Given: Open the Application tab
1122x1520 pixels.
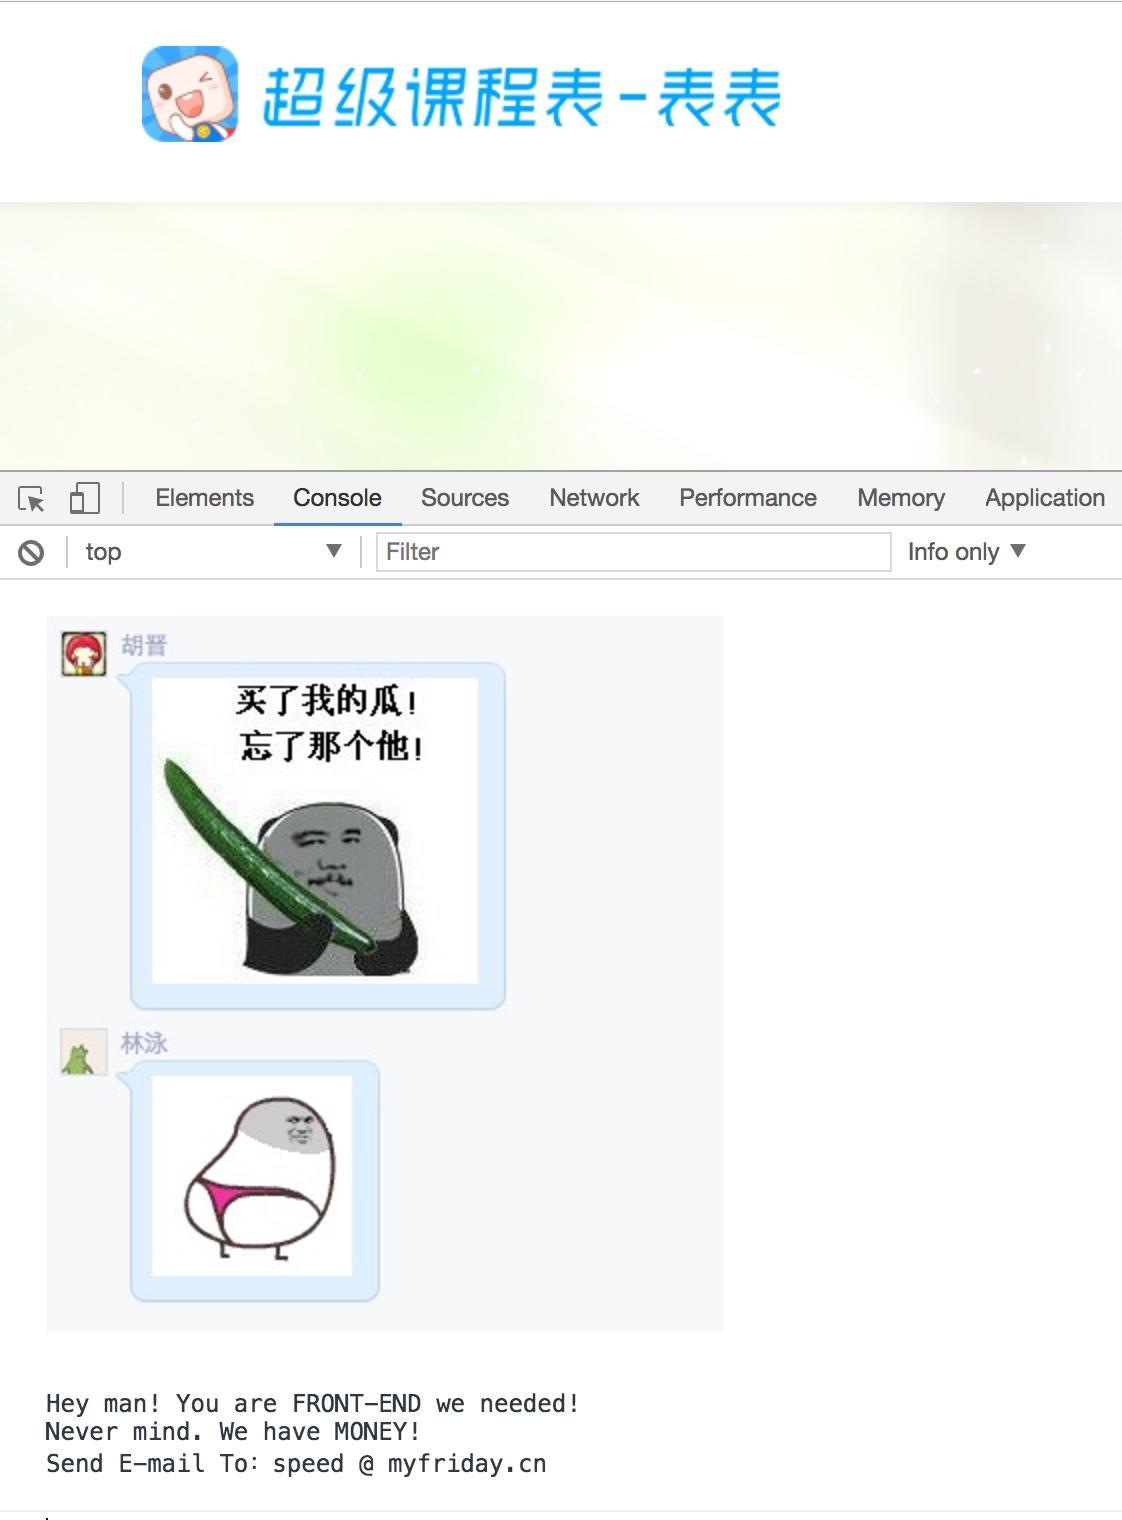Looking at the screenshot, I should [x=1045, y=498].
